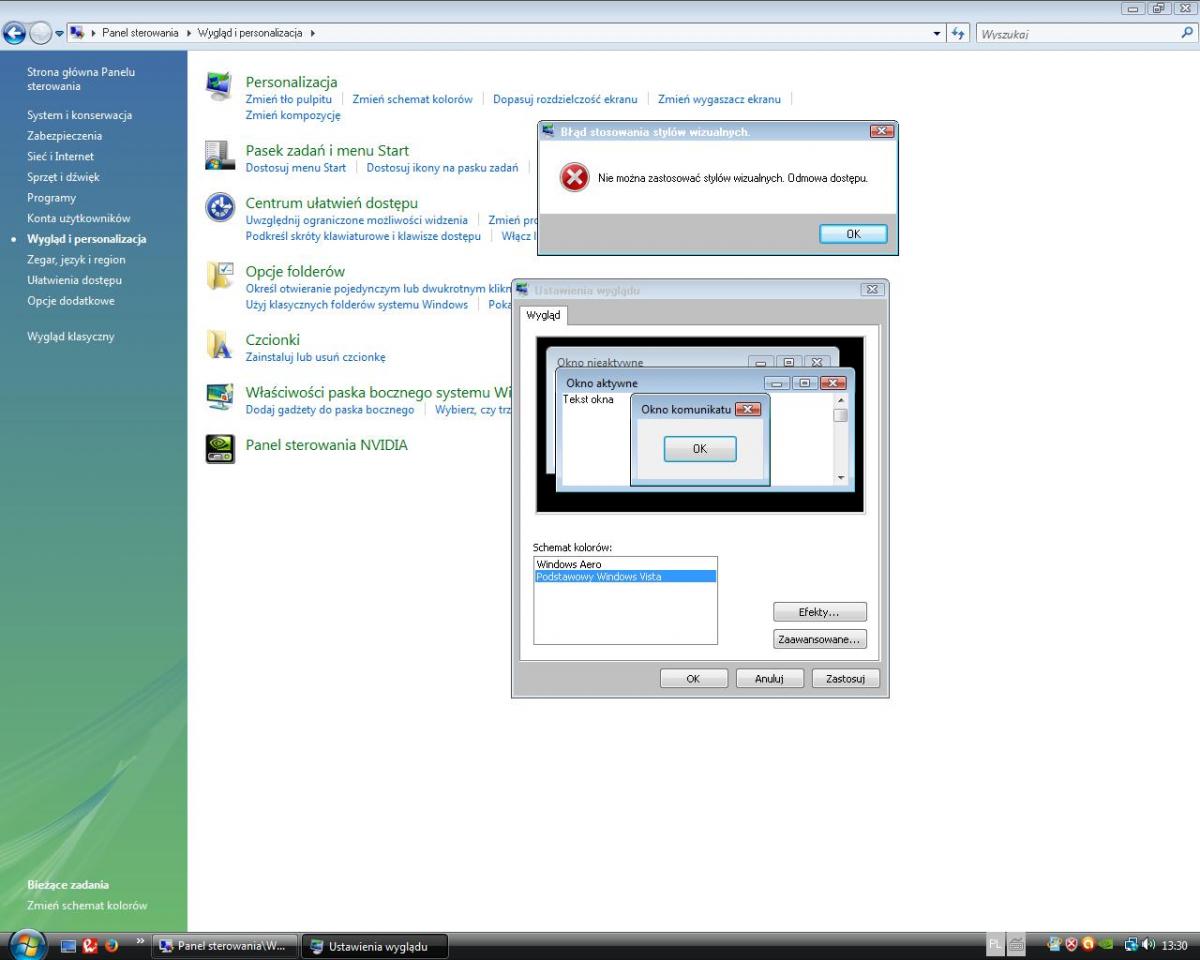Click the on-screen keyboard tray icon

click(x=1016, y=945)
